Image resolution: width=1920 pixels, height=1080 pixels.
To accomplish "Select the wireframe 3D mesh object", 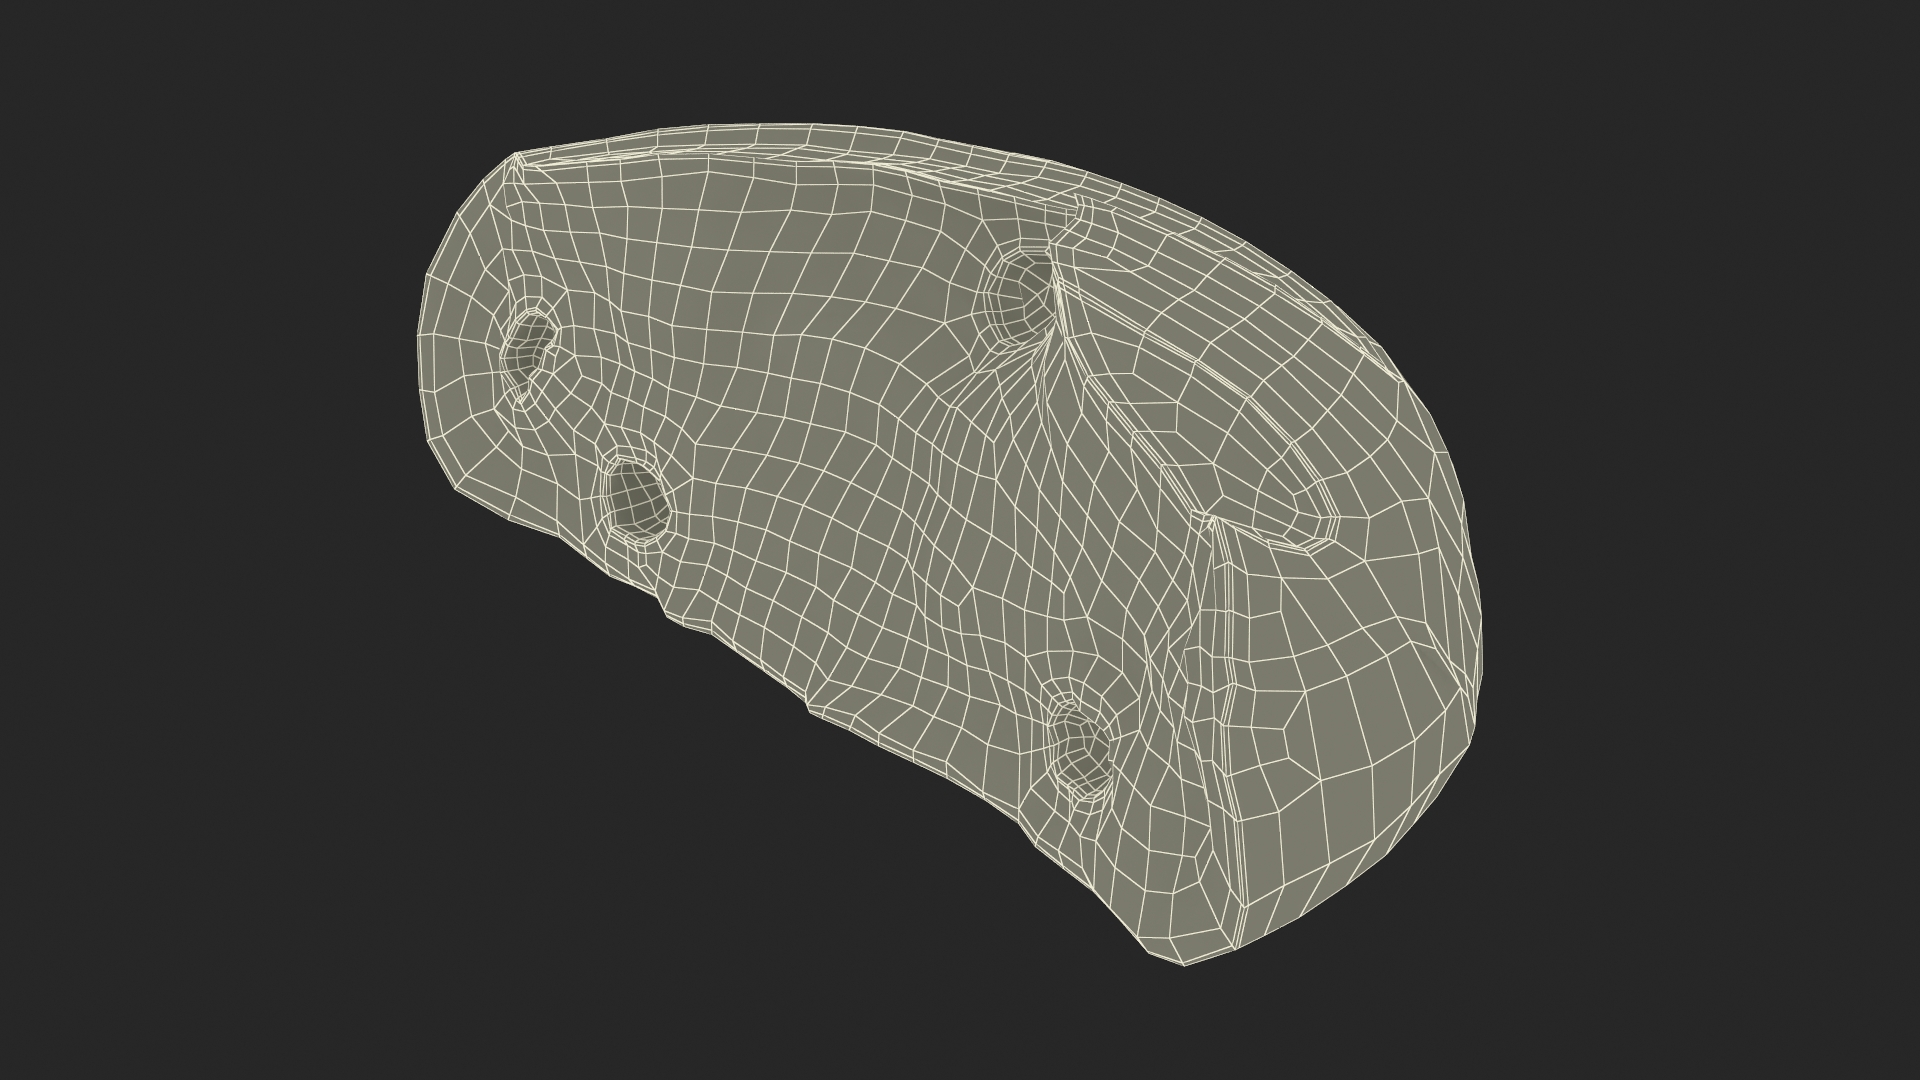I will click(x=948, y=545).
